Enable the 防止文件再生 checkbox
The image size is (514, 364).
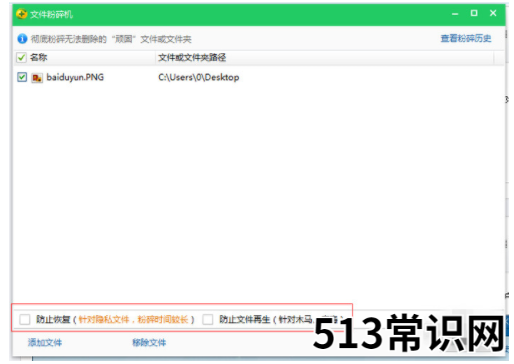[x=208, y=319]
